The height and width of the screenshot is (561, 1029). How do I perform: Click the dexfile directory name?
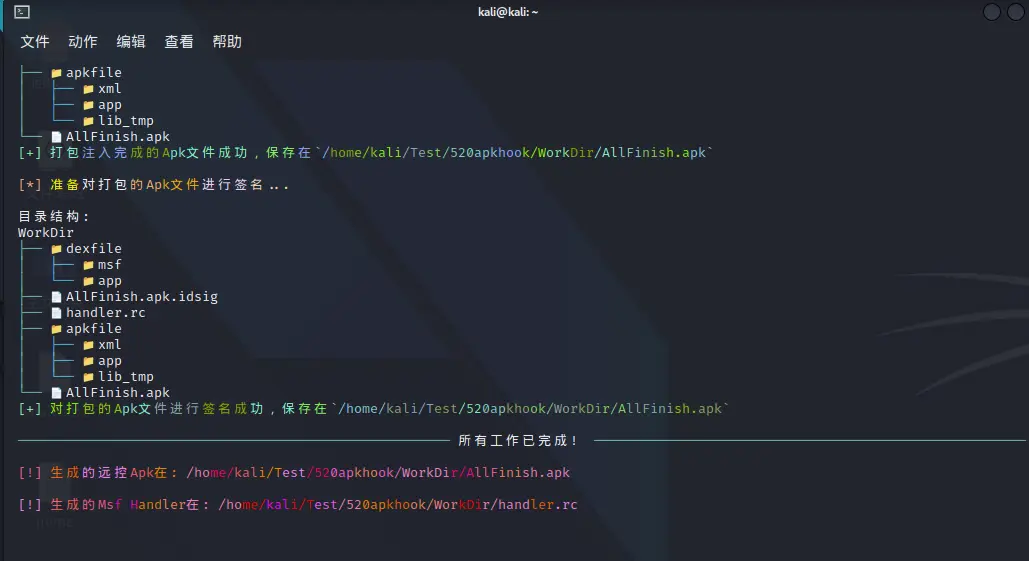(x=94, y=249)
